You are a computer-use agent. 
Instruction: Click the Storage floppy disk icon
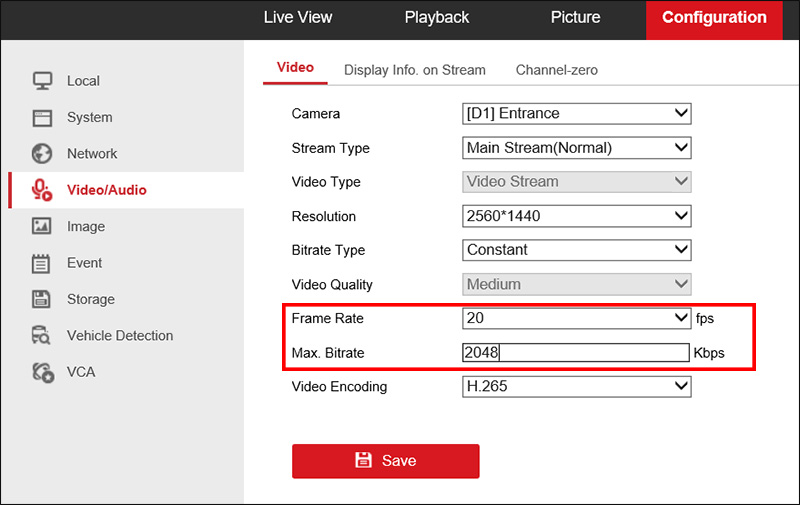42,299
